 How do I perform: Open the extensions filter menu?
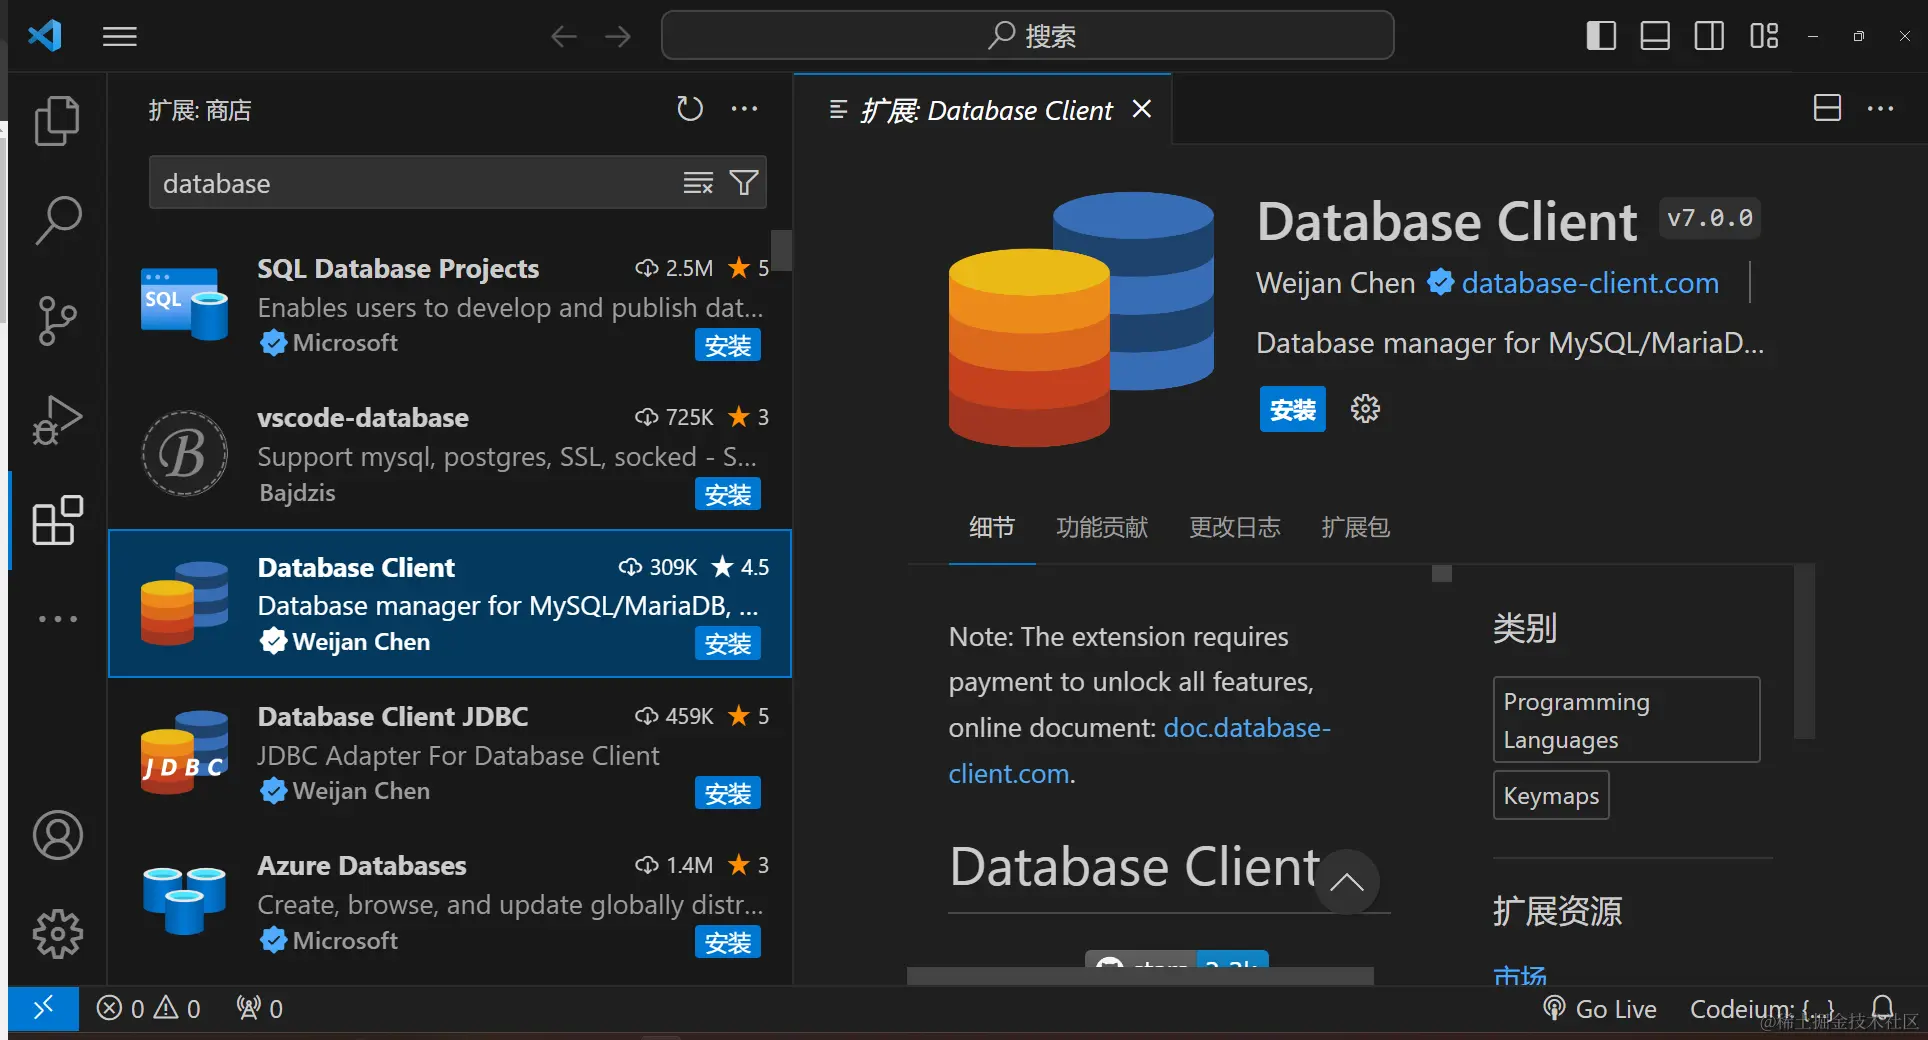744,183
